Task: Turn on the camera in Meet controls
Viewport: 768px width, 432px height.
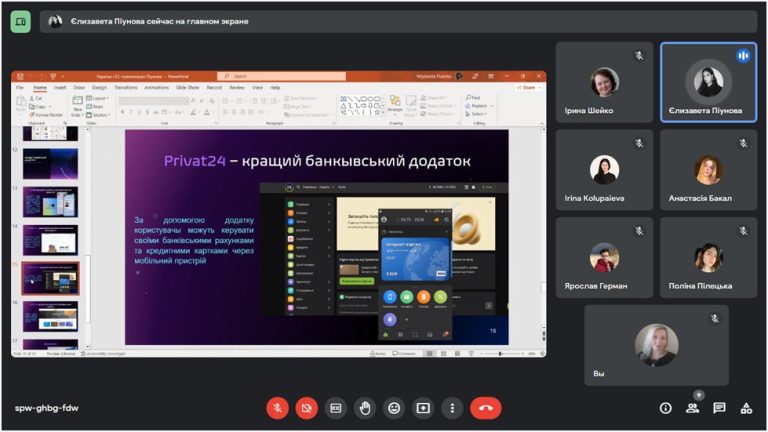Action: 307,408
